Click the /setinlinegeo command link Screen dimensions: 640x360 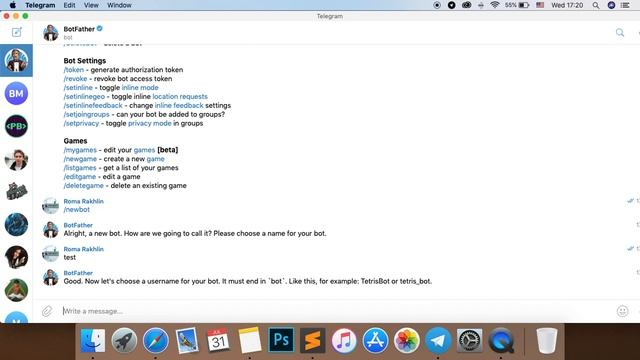pyautogui.click(x=84, y=97)
